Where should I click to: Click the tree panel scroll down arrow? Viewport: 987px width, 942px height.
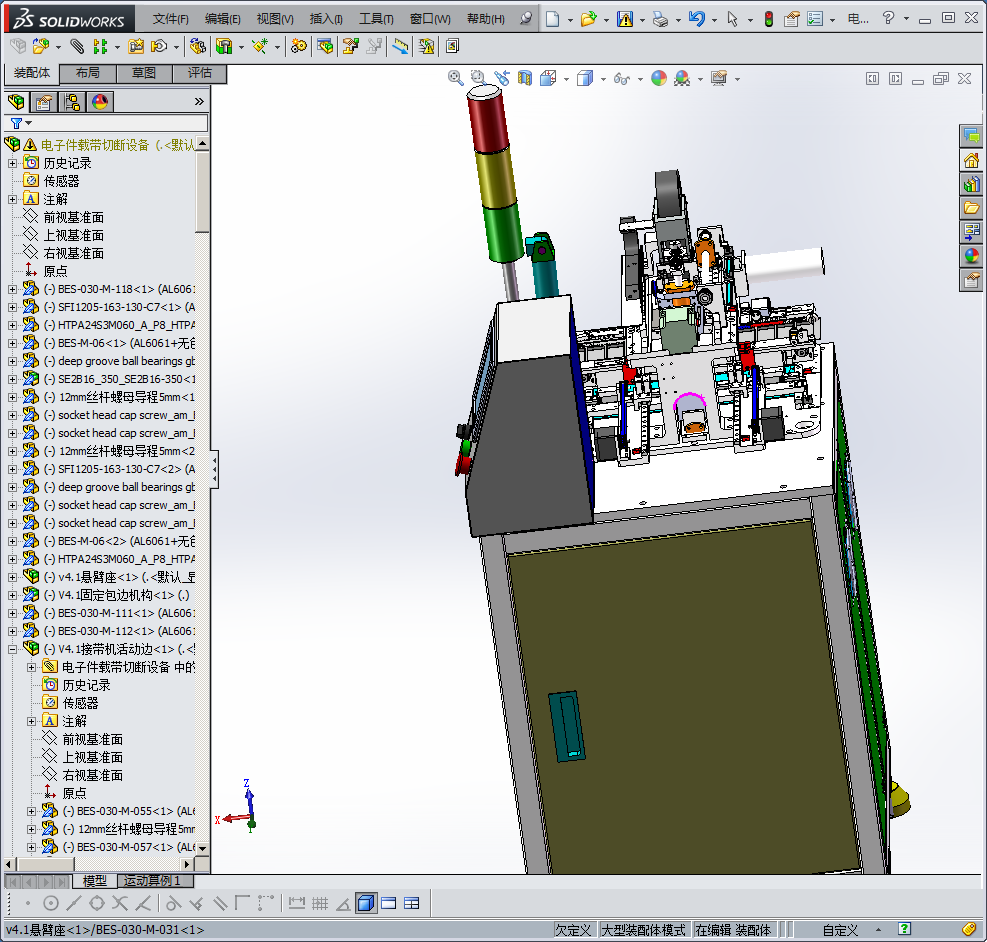pyautogui.click(x=202, y=848)
